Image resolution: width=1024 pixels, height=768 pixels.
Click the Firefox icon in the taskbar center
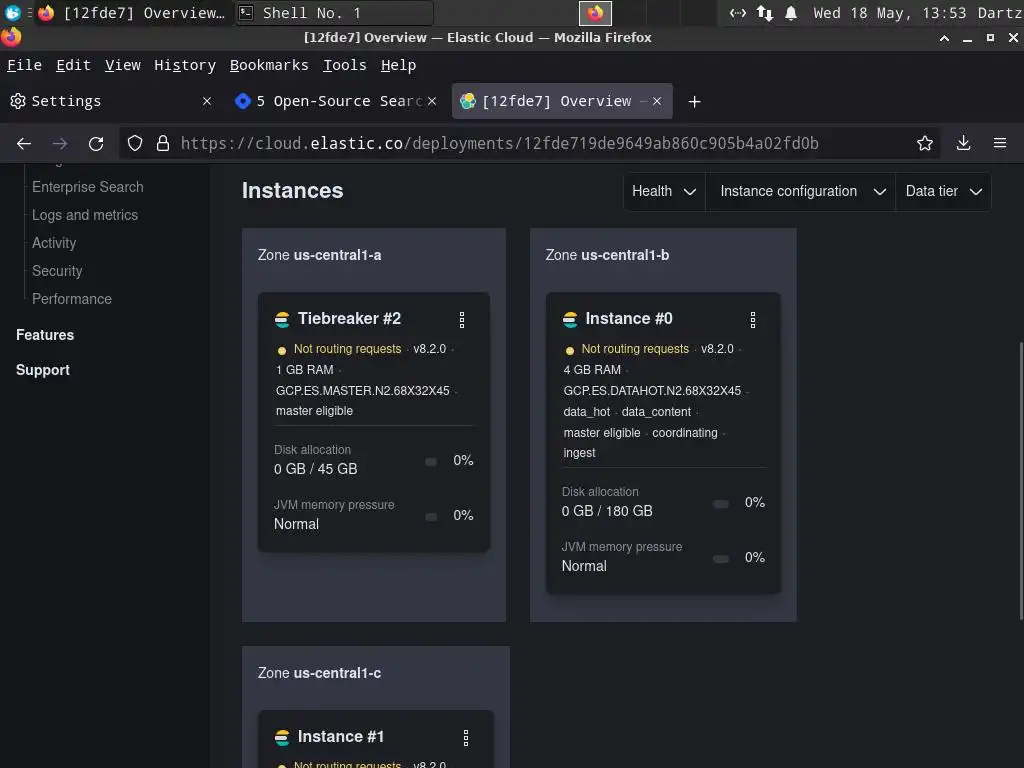click(x=595, y=13)
